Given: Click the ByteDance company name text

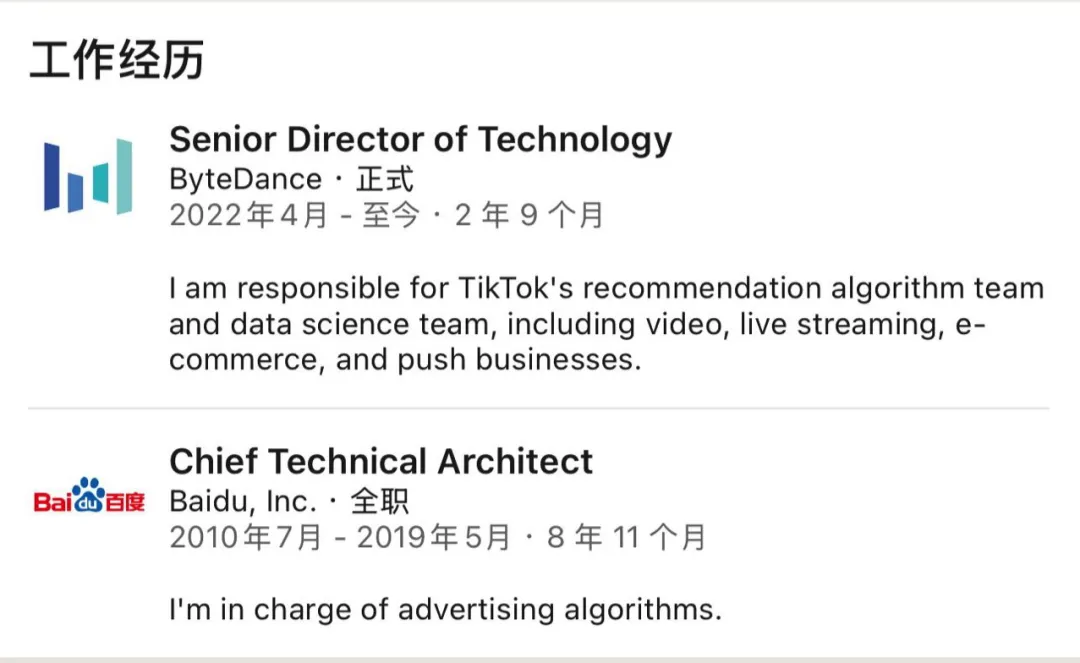Looking at the screenshot, I should click(x=245, y=180).
